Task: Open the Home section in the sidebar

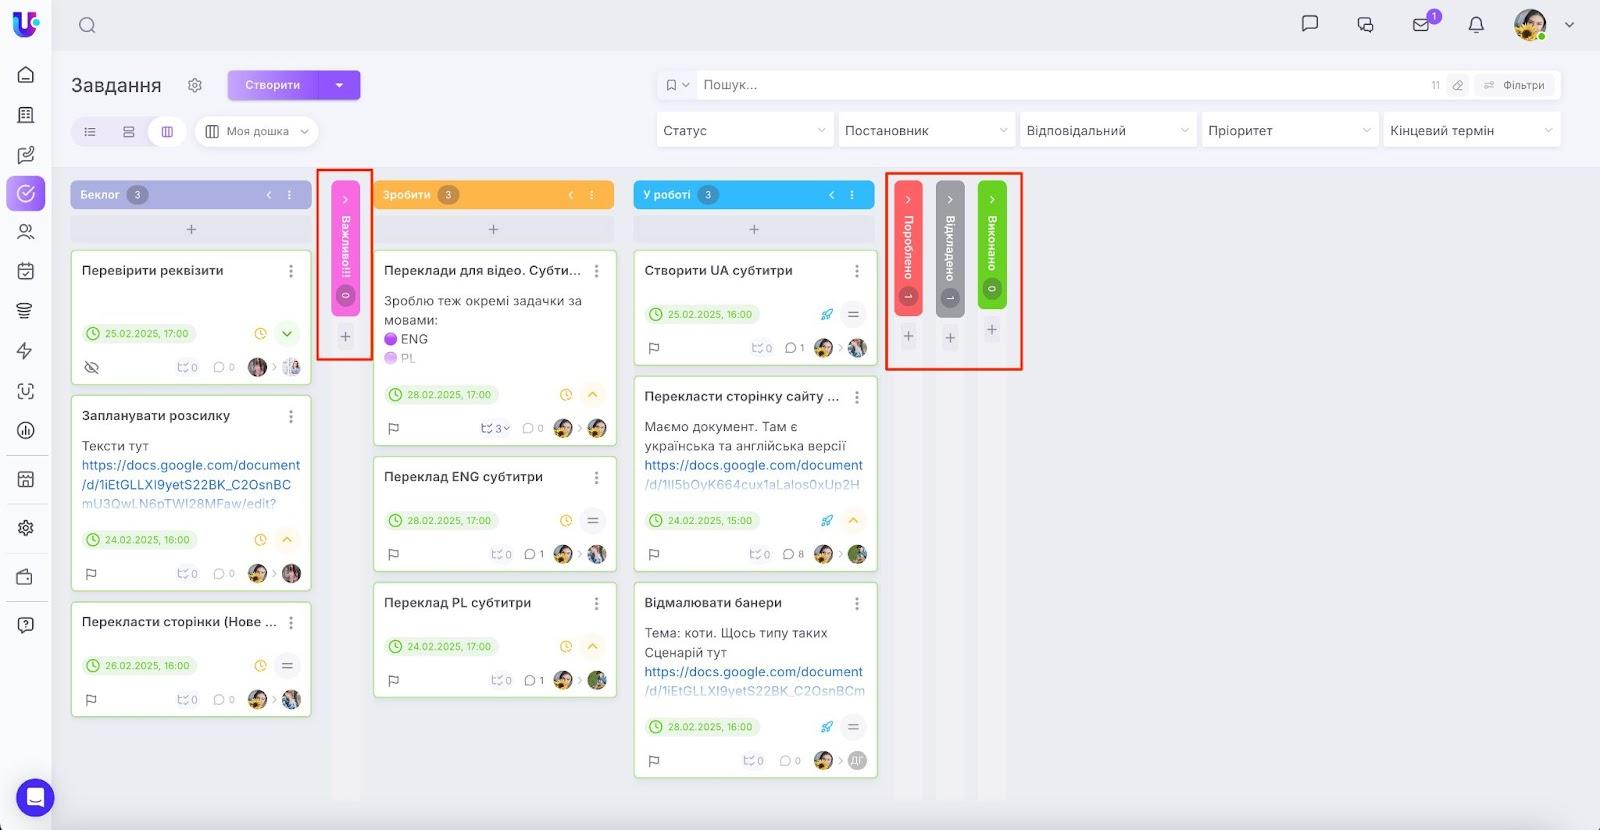Action: pyautogui.click(x=26, y=75)
